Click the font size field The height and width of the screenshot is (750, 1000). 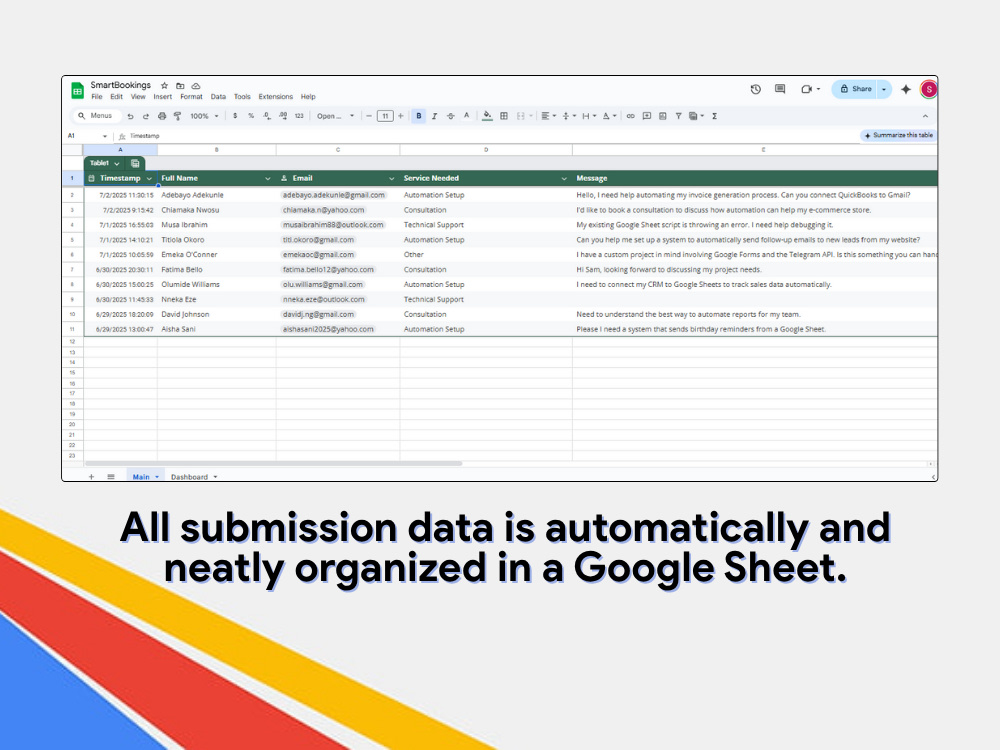385,116
